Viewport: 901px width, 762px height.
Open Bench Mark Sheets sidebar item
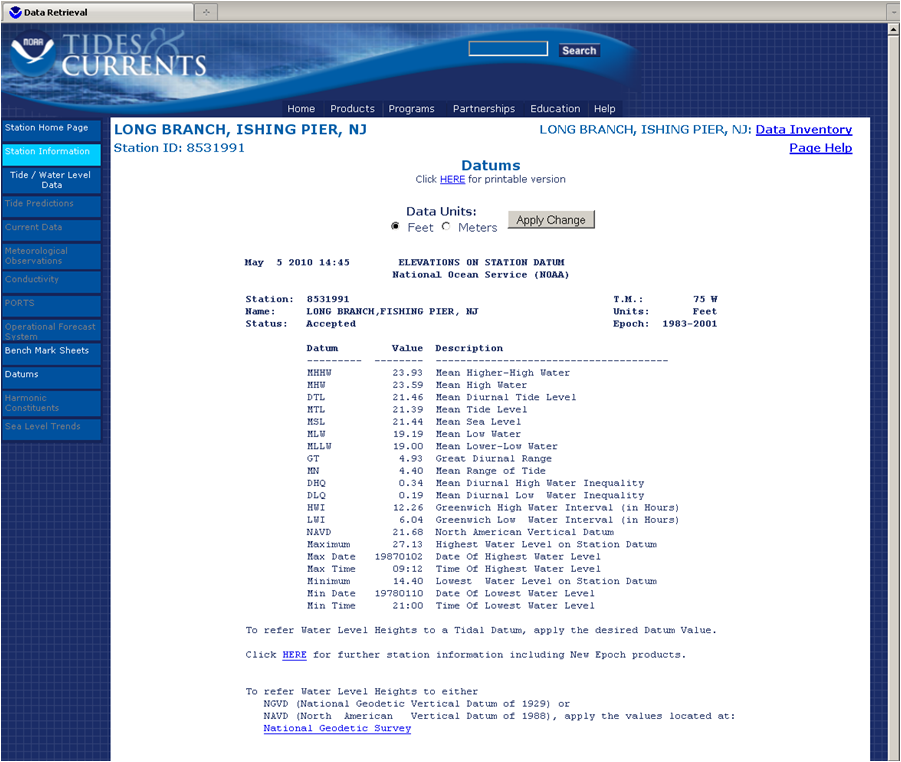(x=51, y=353)
